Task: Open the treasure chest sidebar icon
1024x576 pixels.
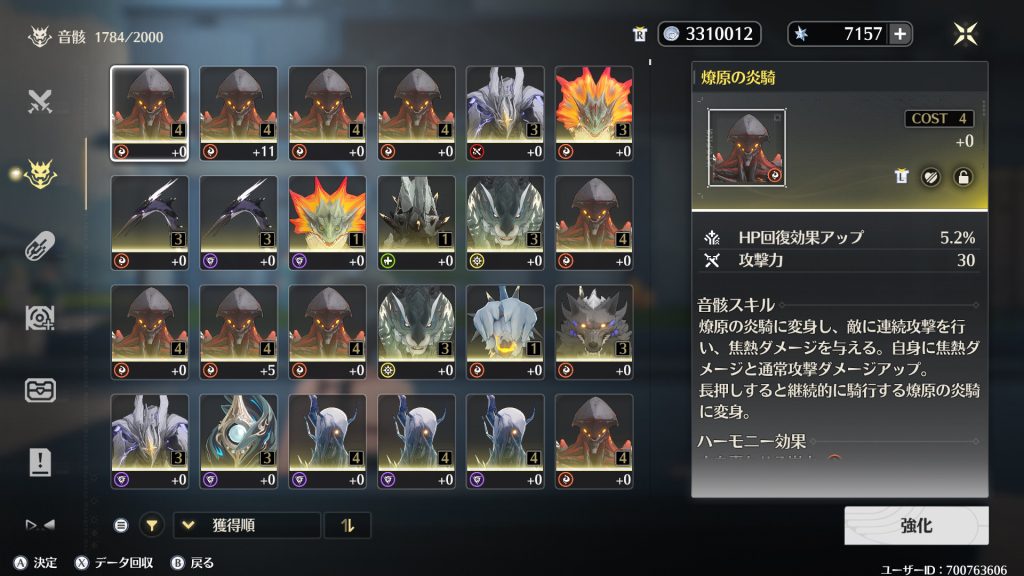Action: pyautogui.click(x=40, y=391)
